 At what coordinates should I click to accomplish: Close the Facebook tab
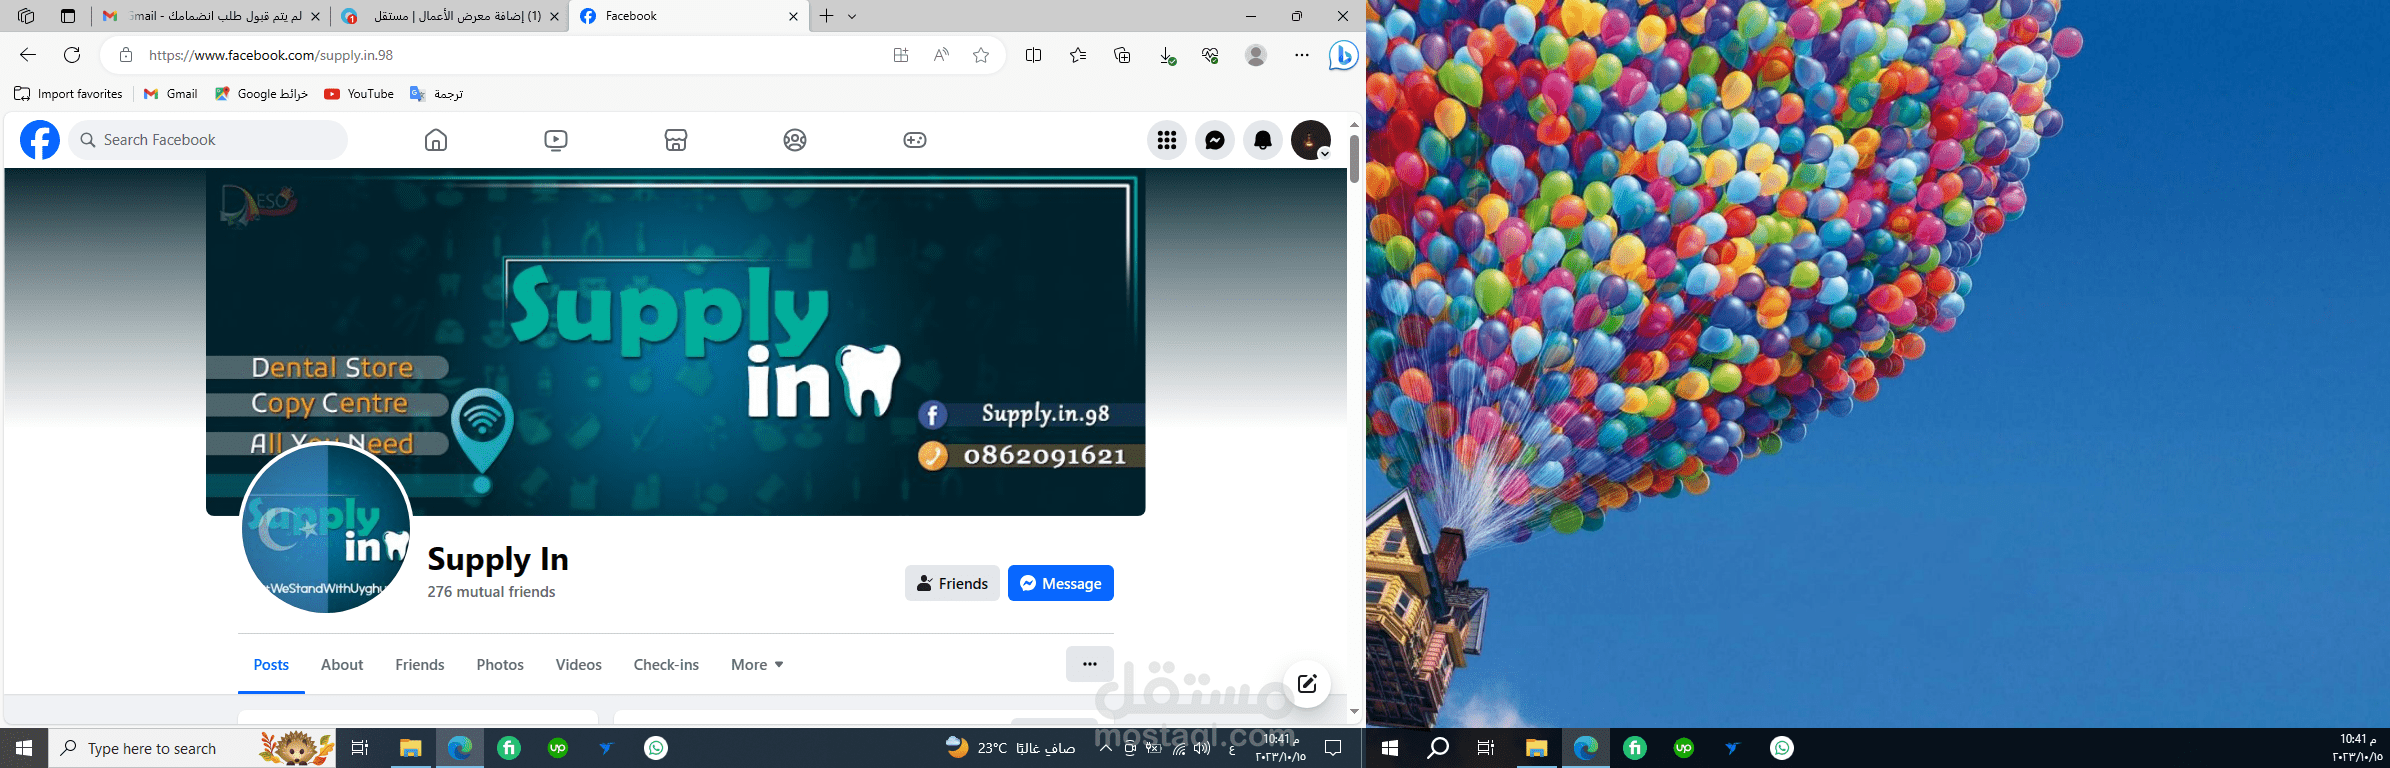[x=793, y=16]
